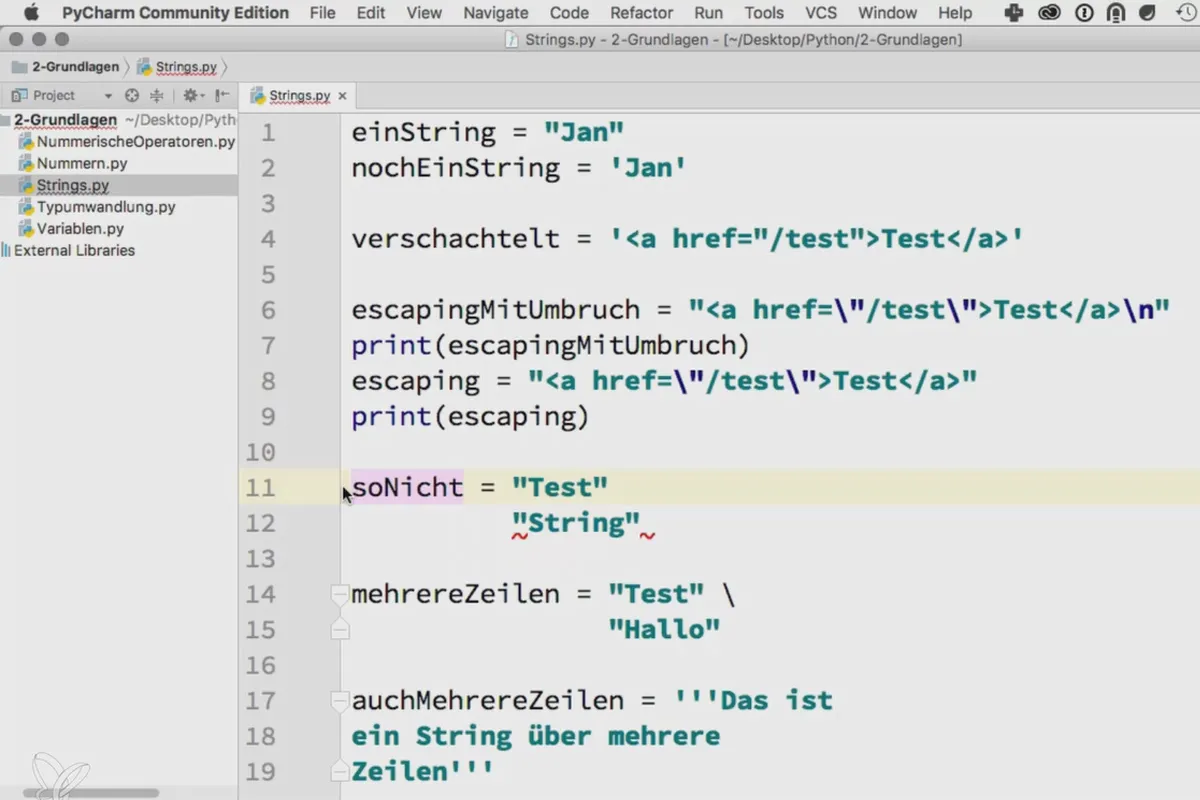The image size is (1200, 800).
Task: Open the File menu
Action: (x=323, y=13)
